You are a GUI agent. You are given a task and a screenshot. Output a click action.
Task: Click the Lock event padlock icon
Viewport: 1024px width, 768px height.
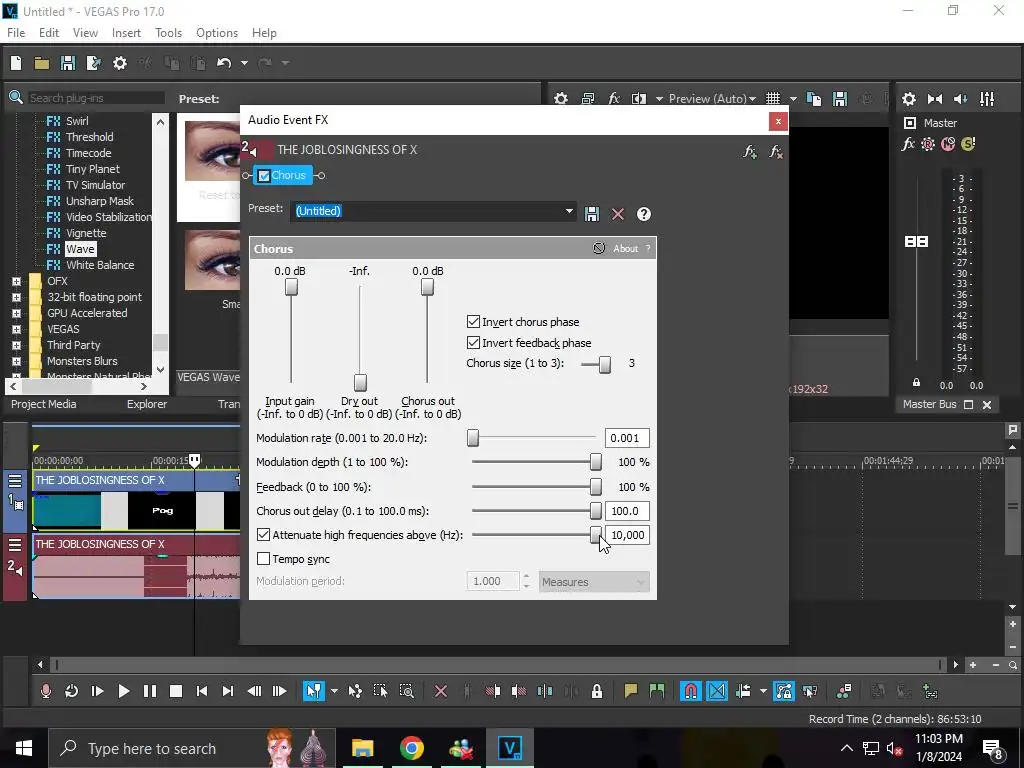(x=597, y=691)
